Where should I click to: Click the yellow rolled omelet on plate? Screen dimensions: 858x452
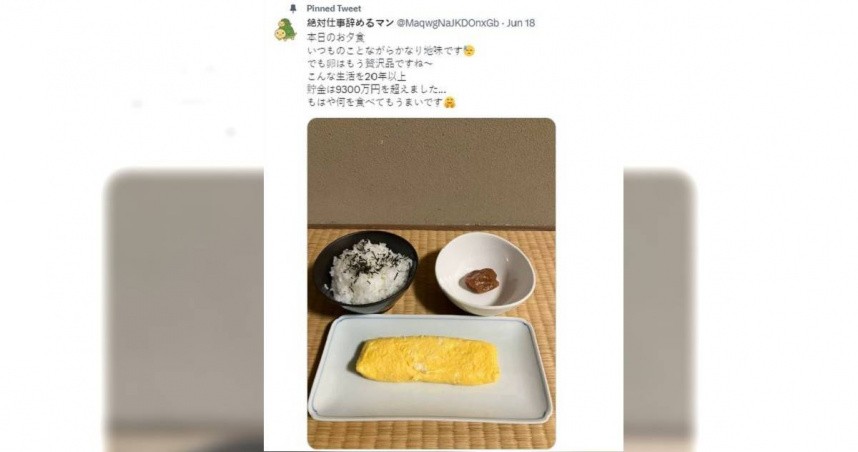click(x=428, y=360)
